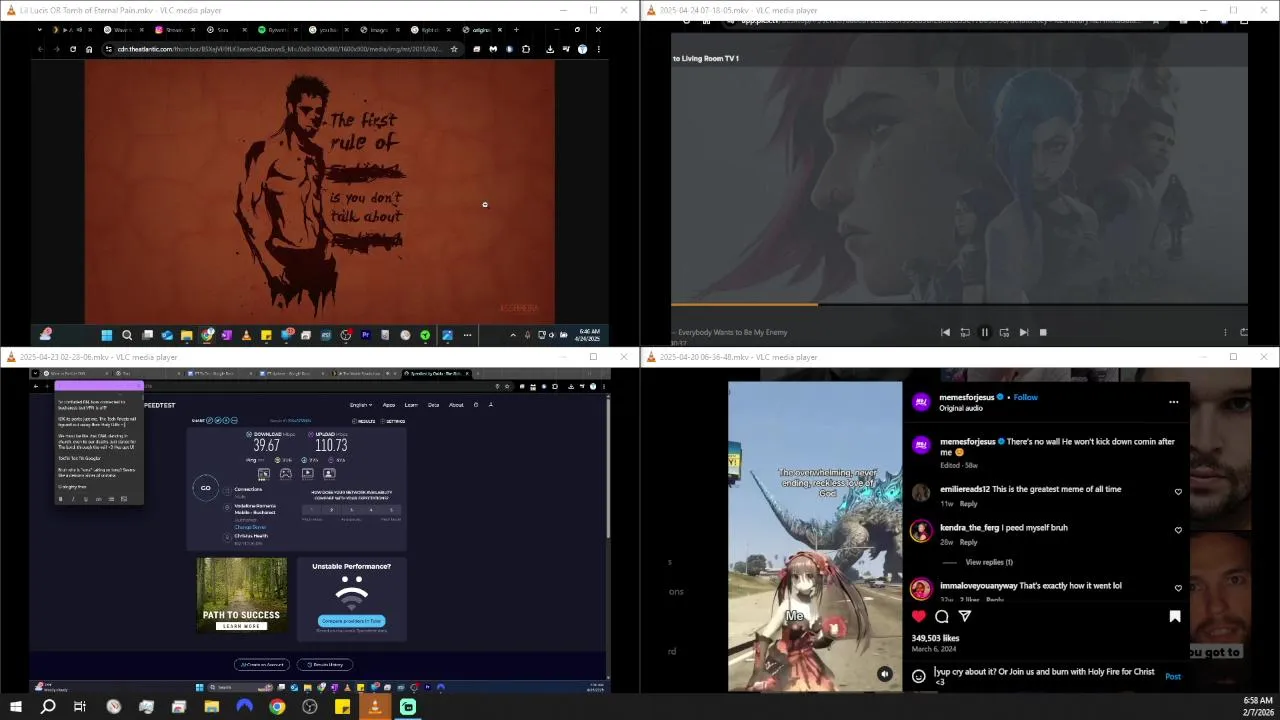
Task: Select rating 5 in Speedtest network survey
Action: pos(391,510)
